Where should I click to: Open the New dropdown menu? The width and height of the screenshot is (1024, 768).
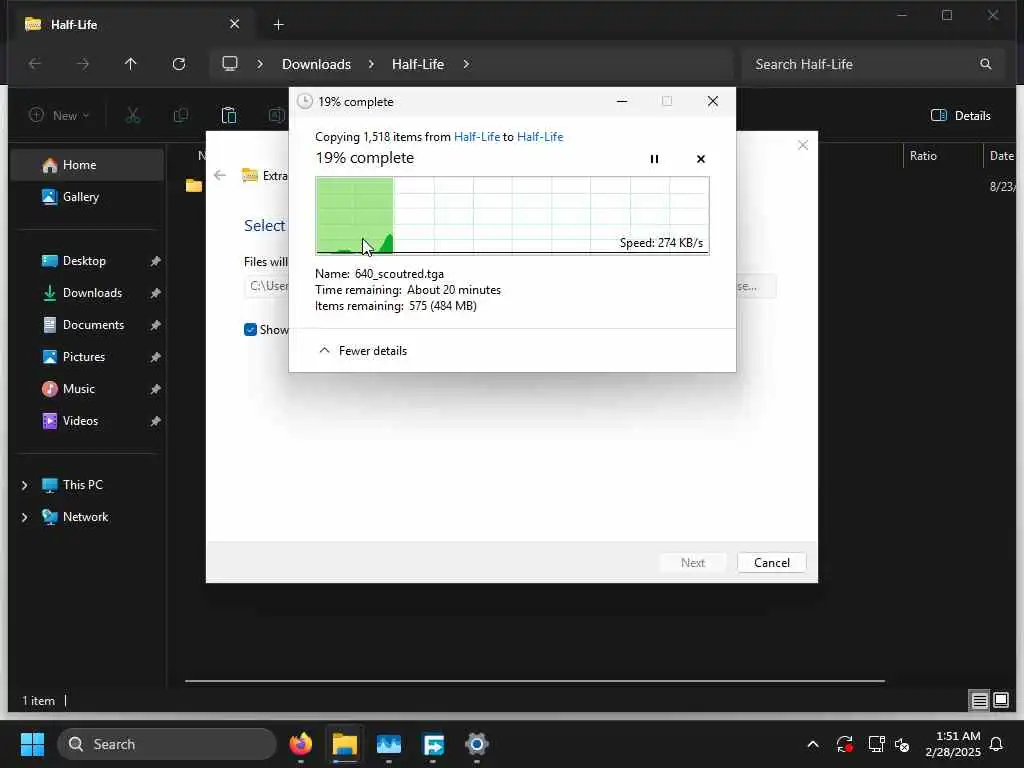59,116
